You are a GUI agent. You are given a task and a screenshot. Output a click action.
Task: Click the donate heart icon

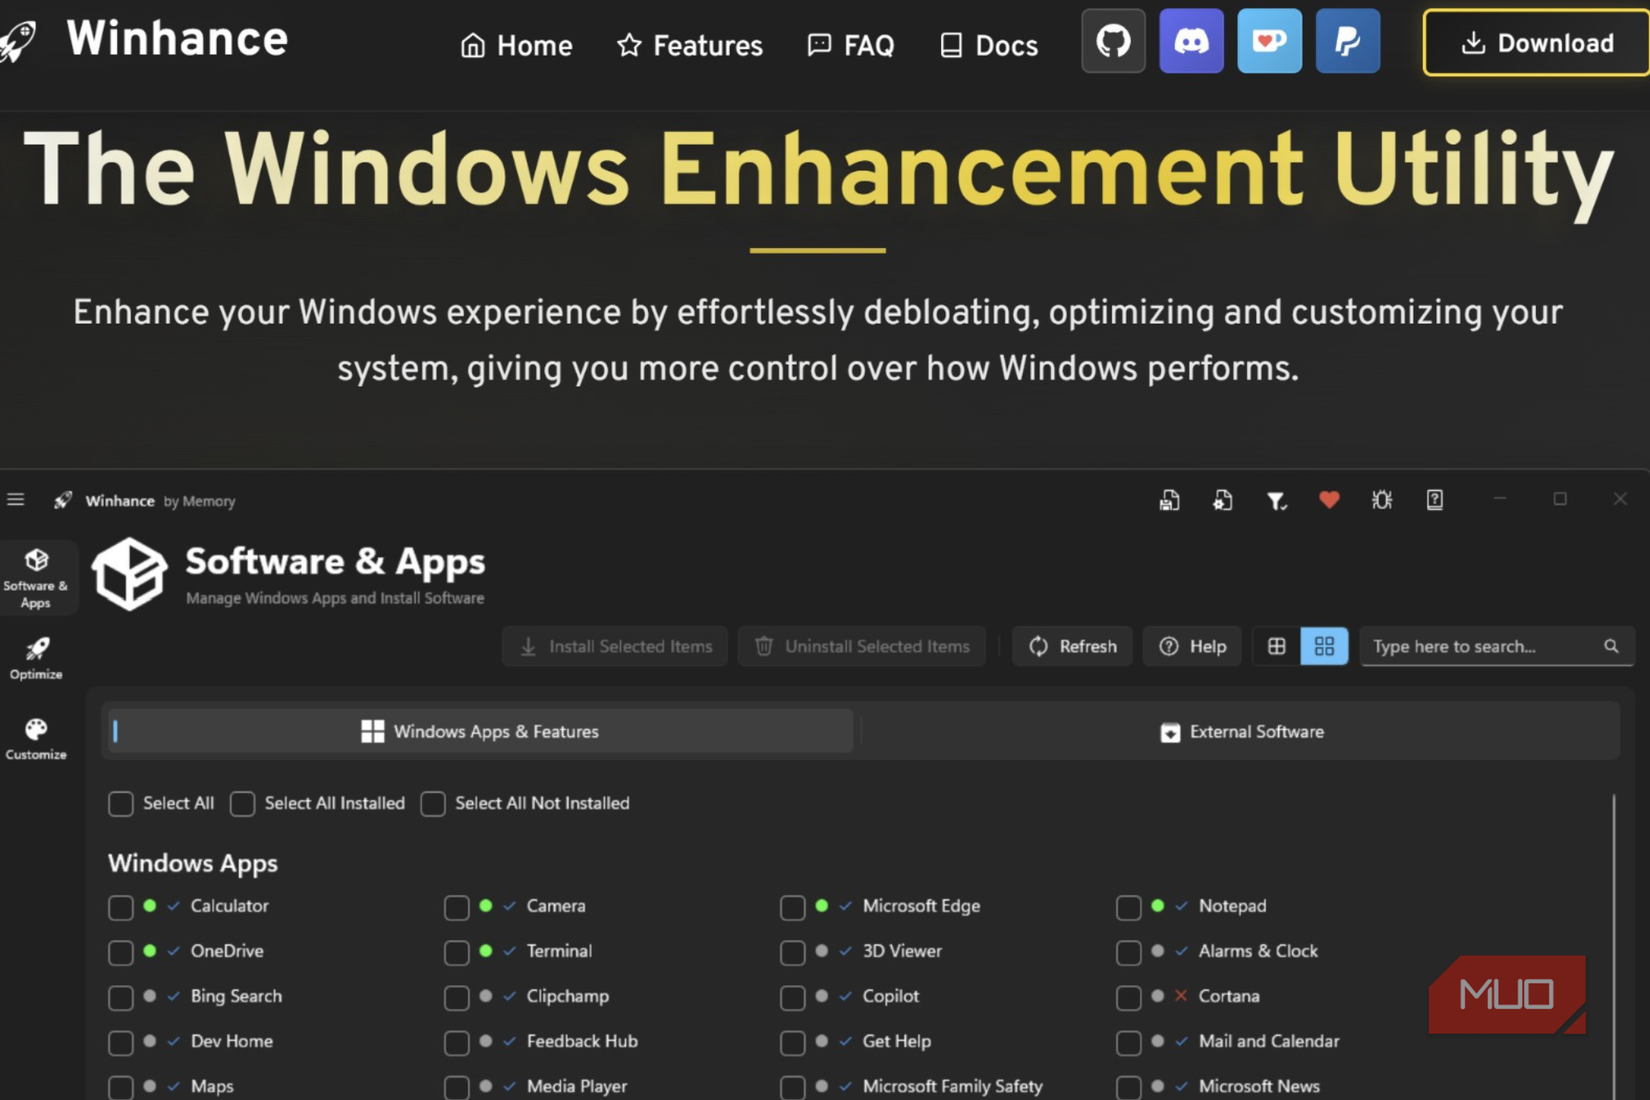coord(1330,500)
